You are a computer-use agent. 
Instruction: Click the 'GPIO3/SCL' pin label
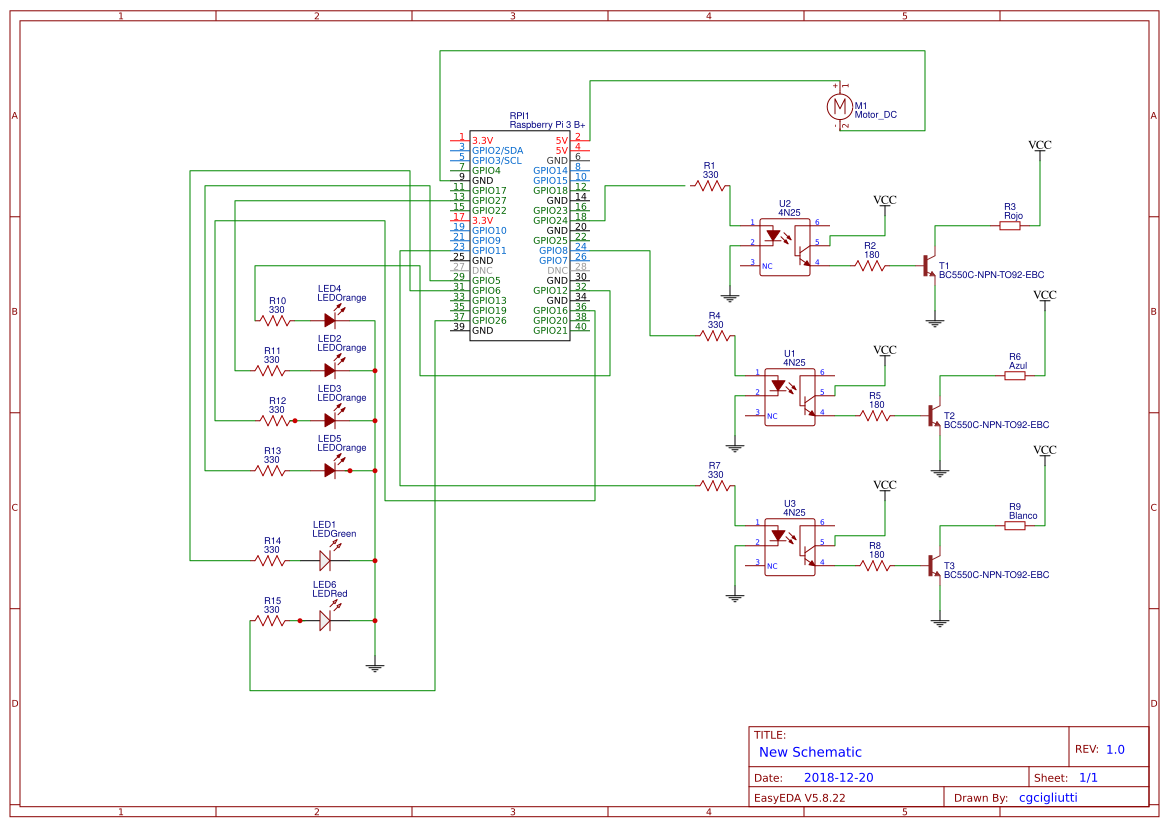(497, 160)
